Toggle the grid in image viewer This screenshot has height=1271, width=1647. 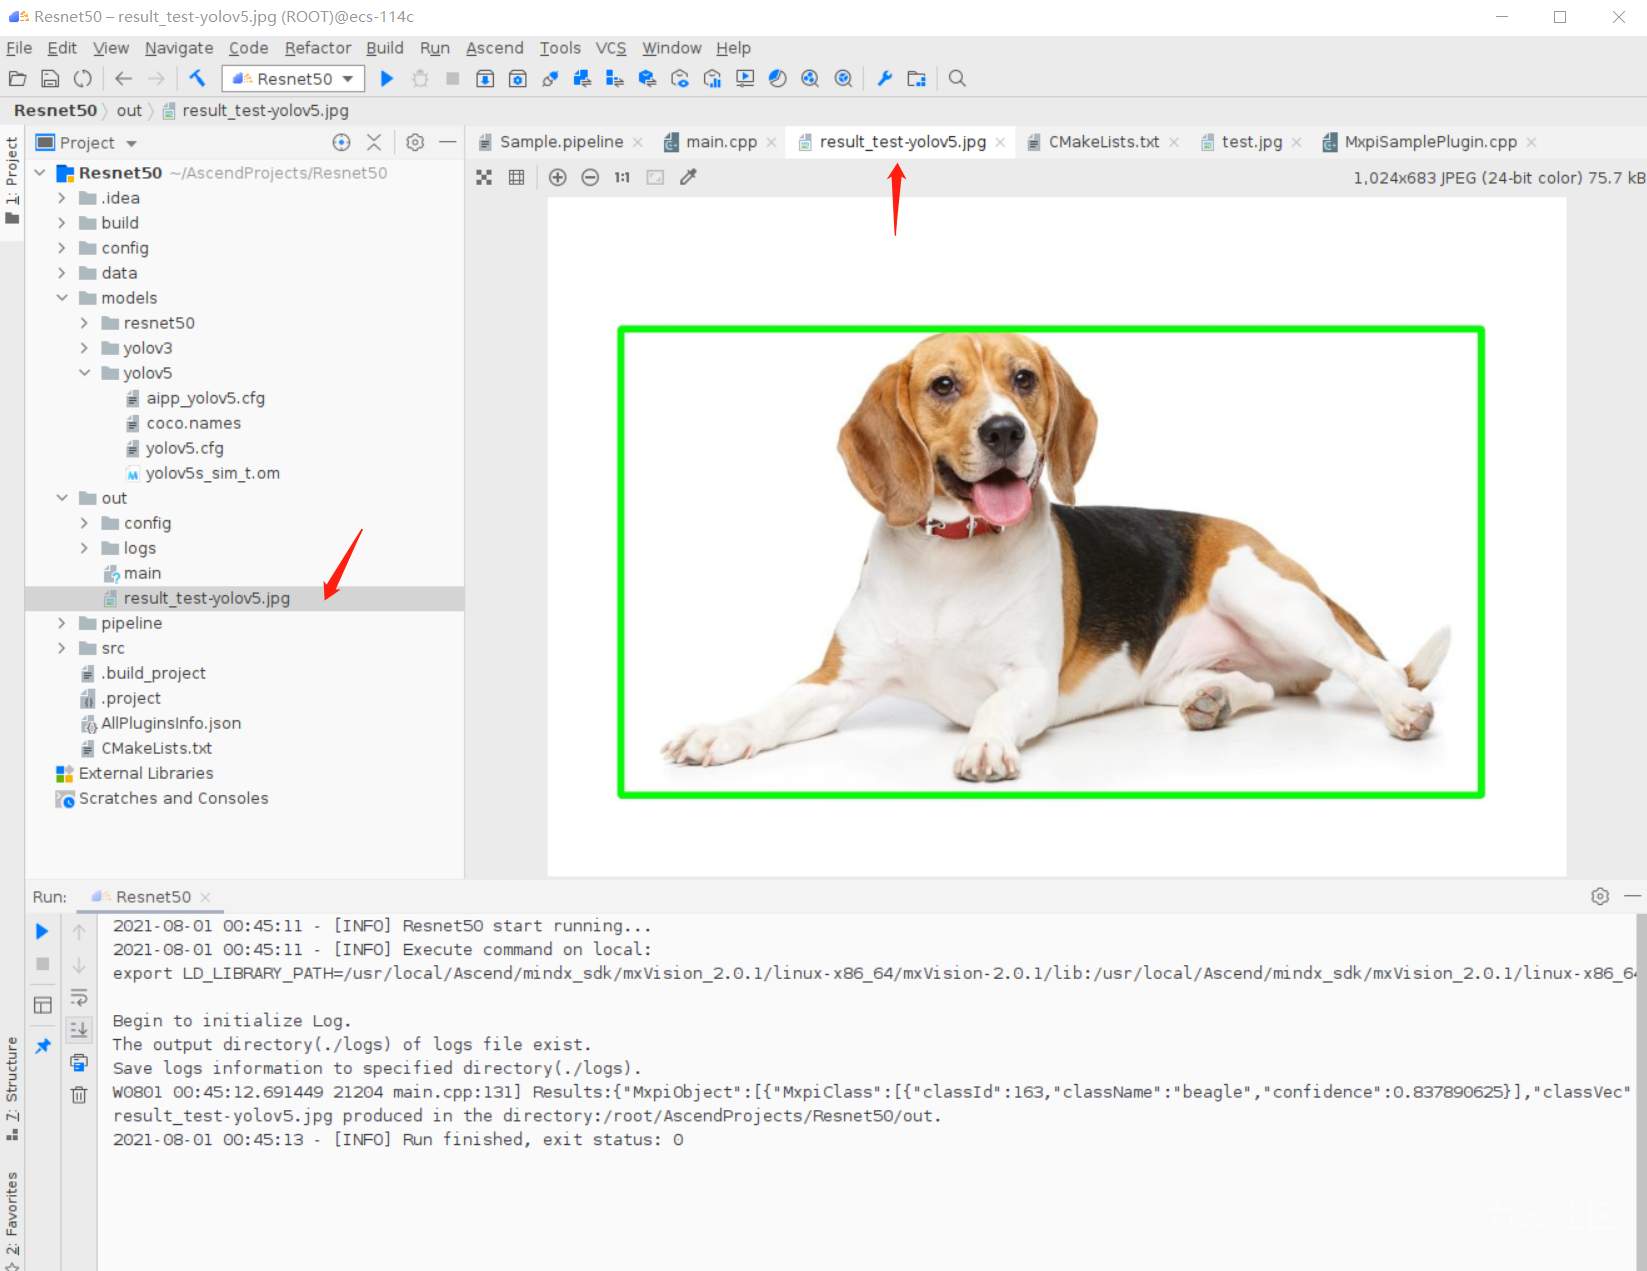[516, 177]
